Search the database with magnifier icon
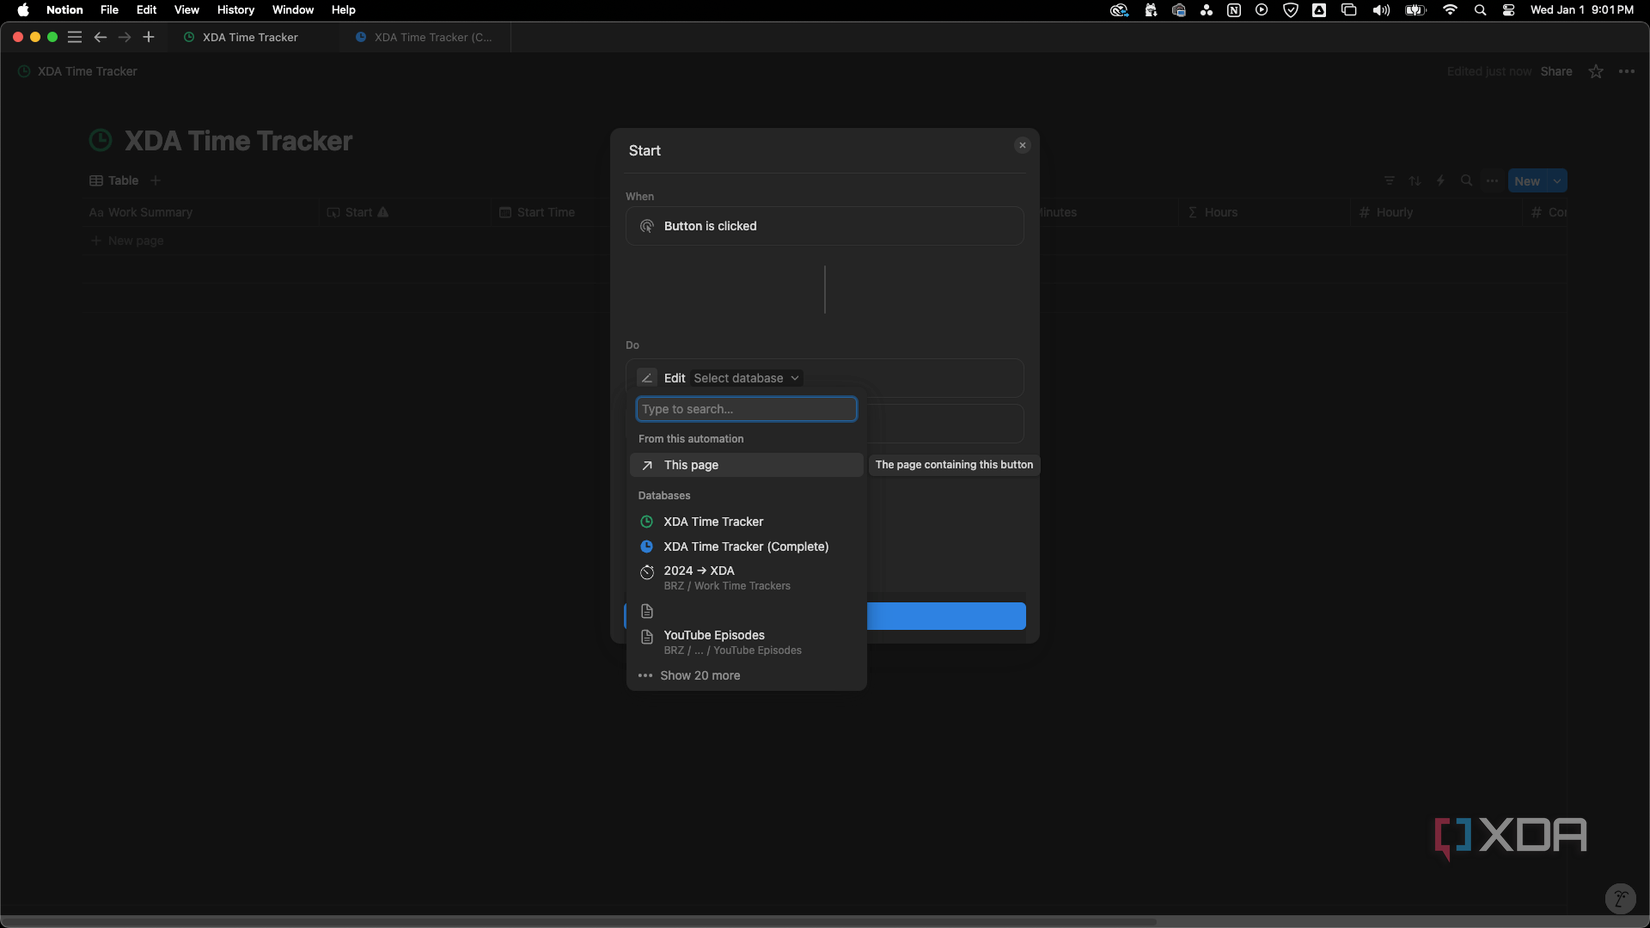1650x928 pixels. pyautogui.click(x=1467, y=181)
